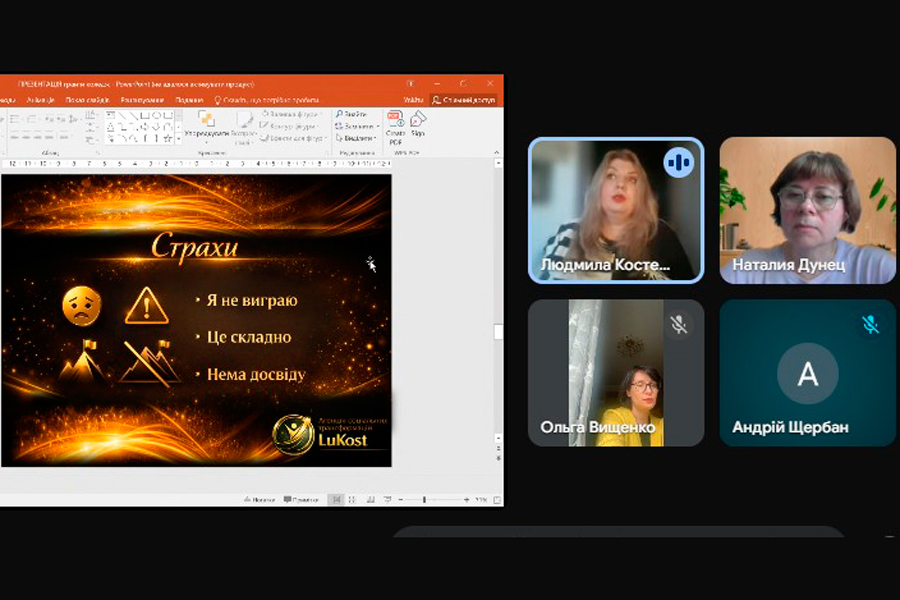Image resolution: width=900 pixels, height=600 pixels.
Task: Click the 'Tell me what you want to do' lightbulb
Action: point(218,100)
